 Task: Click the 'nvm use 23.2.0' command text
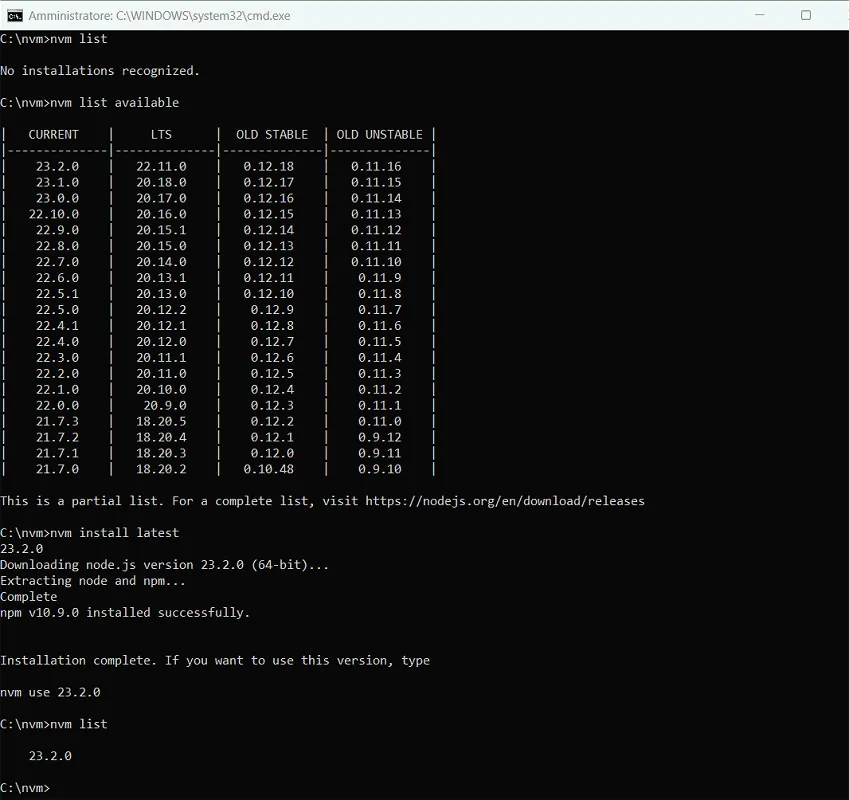[x=47, y=691]
